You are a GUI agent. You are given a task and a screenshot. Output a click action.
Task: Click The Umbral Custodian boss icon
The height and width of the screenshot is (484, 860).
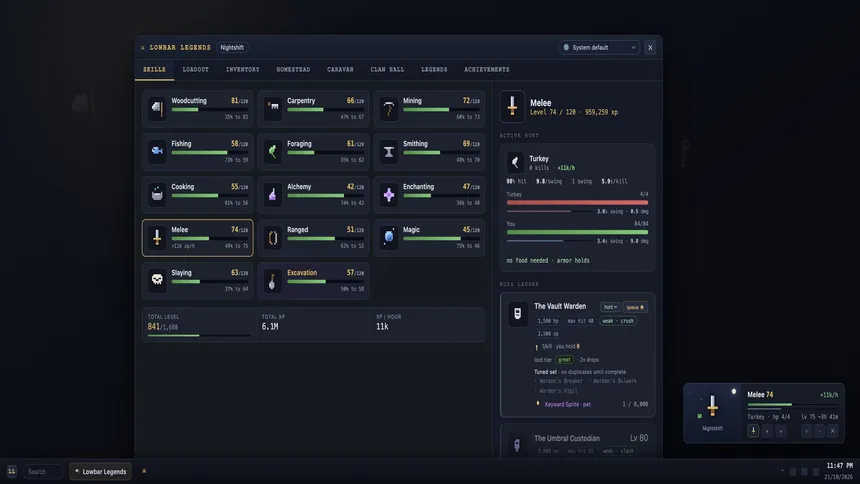point(517,443)
